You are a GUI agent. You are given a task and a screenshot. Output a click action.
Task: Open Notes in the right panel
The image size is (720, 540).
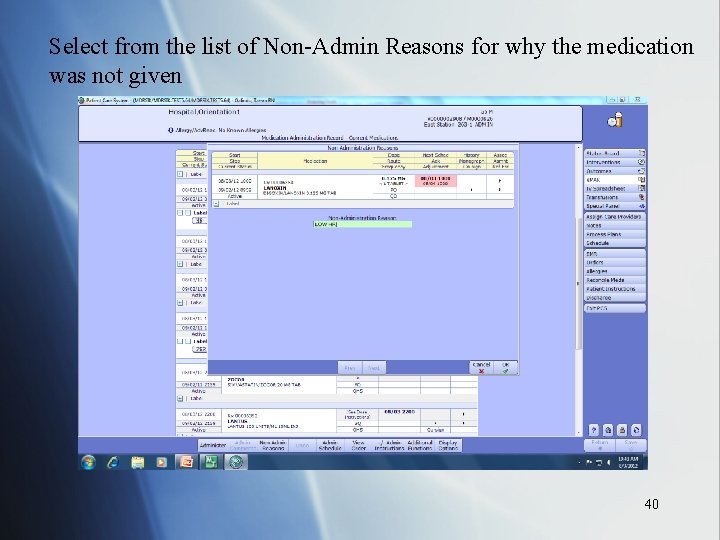615,225
